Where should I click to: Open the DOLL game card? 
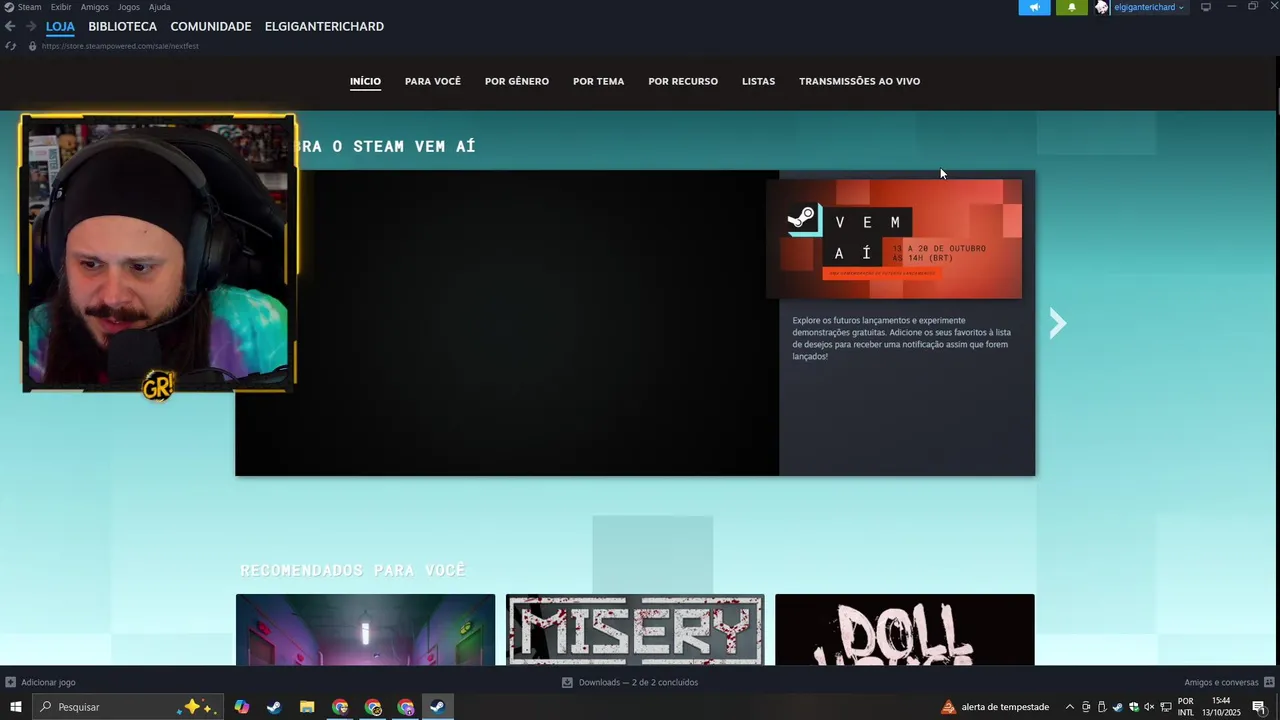coord(905,629)
